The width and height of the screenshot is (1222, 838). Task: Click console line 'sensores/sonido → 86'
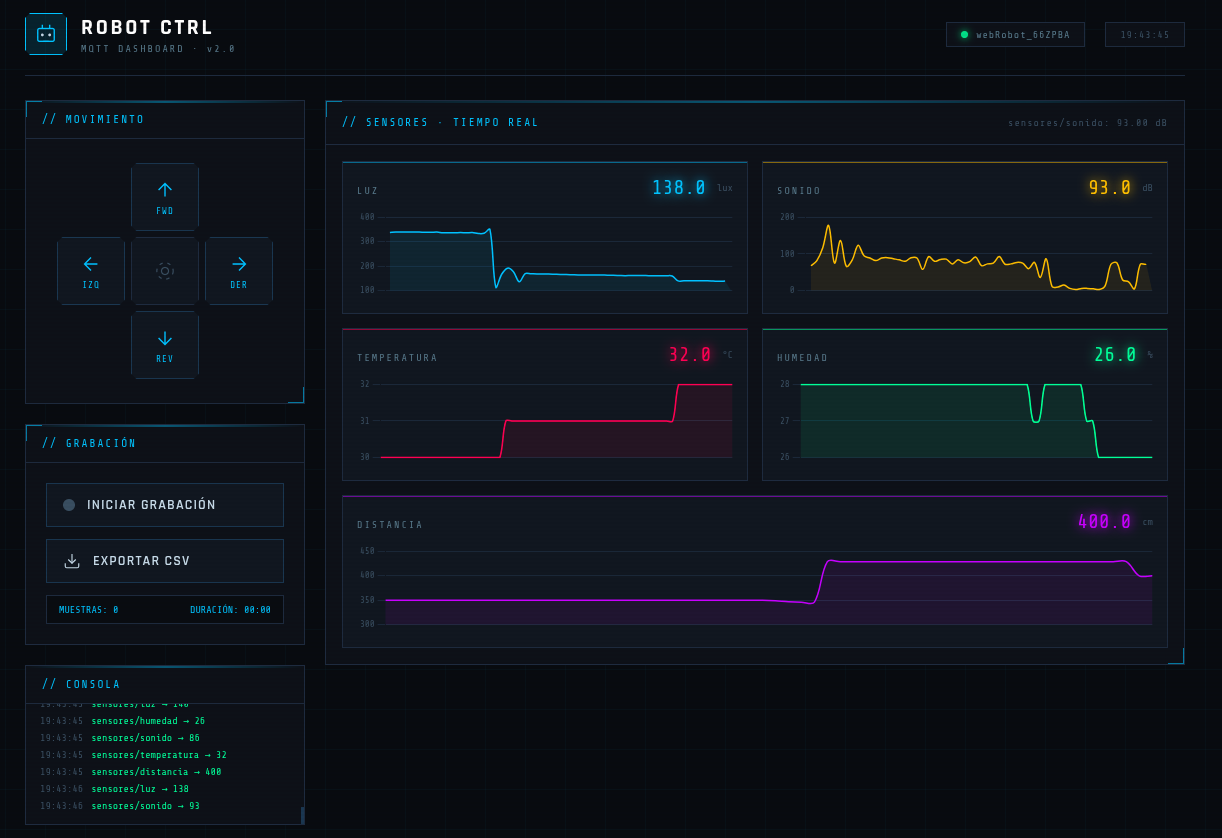pyautogui.click(x=145, y=738)
